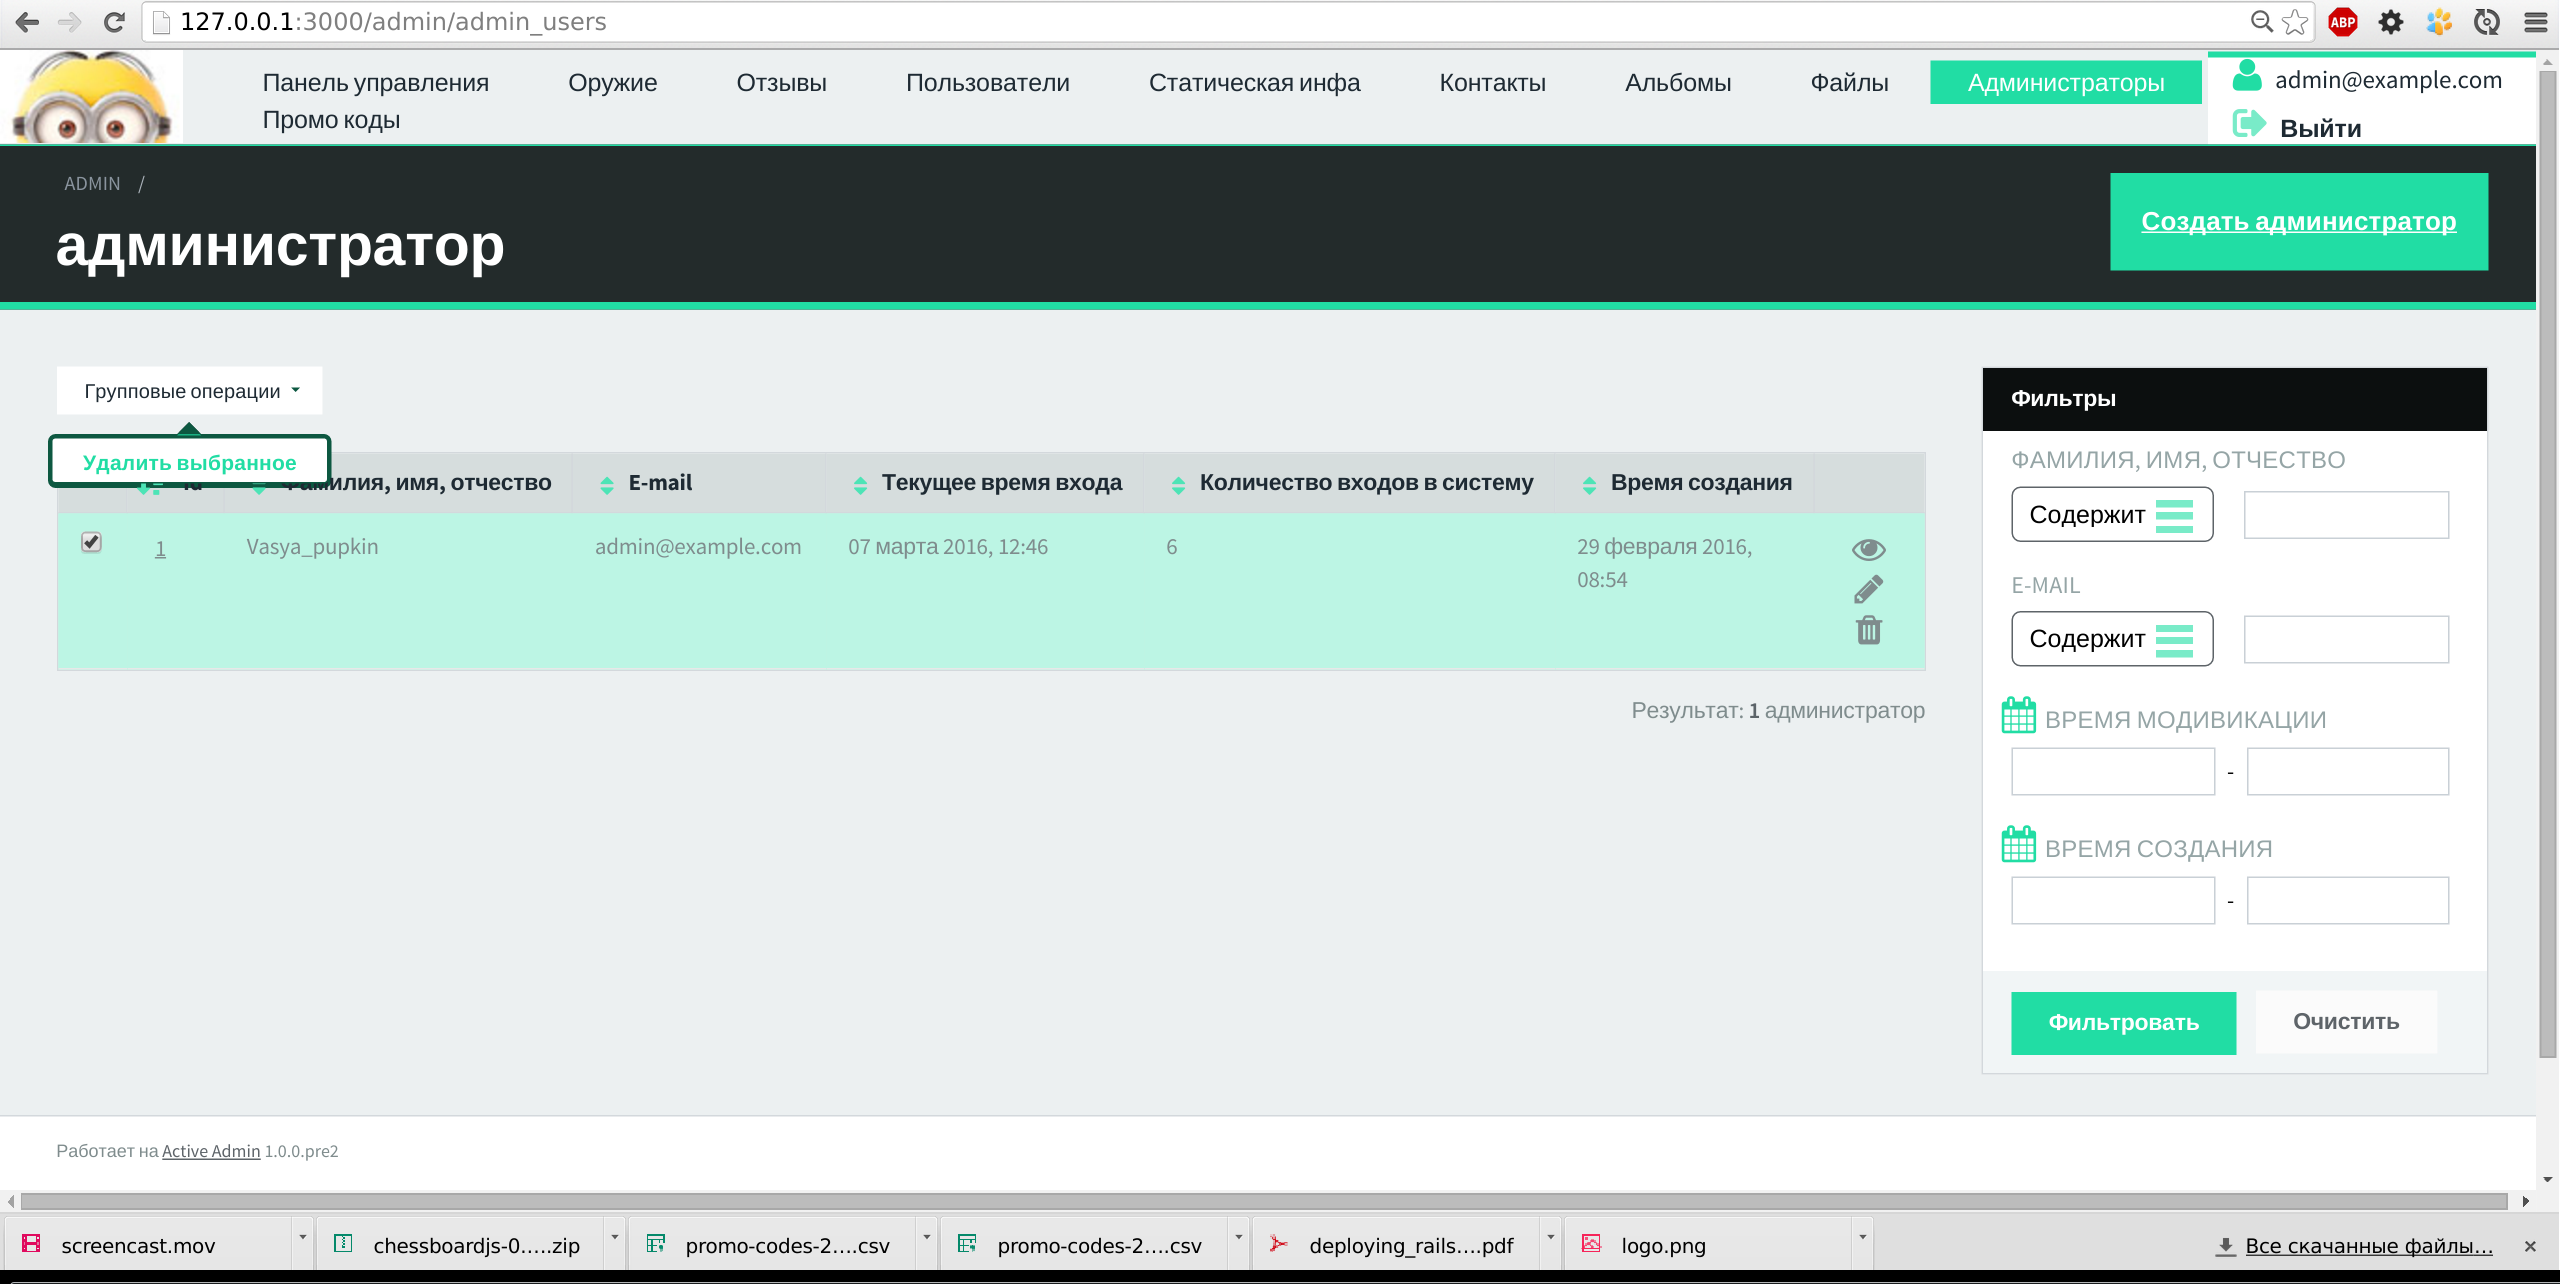Click the logout arrow icon beside Выйти
The image size is (2560, 1284).
pos(2248,125)
